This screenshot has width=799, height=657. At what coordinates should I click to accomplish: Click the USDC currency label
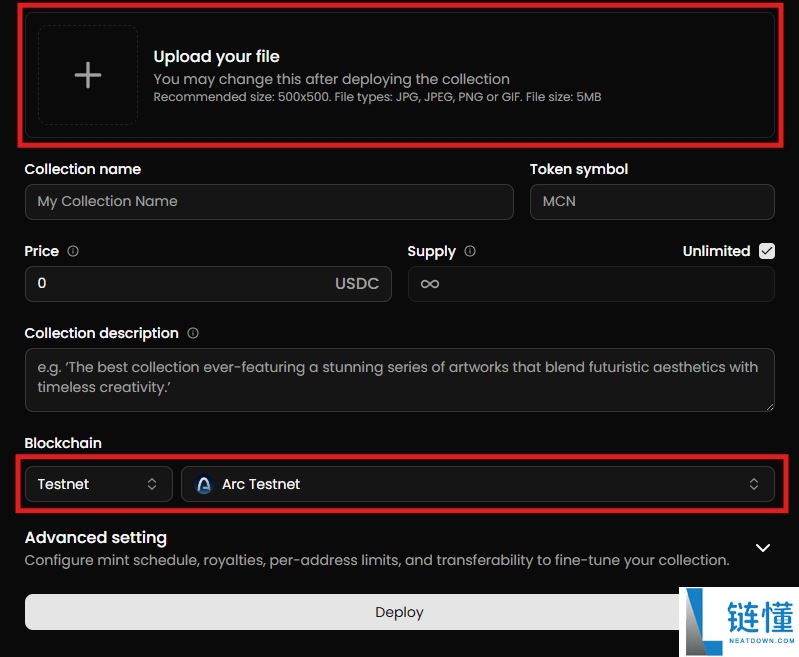(357, 284)
